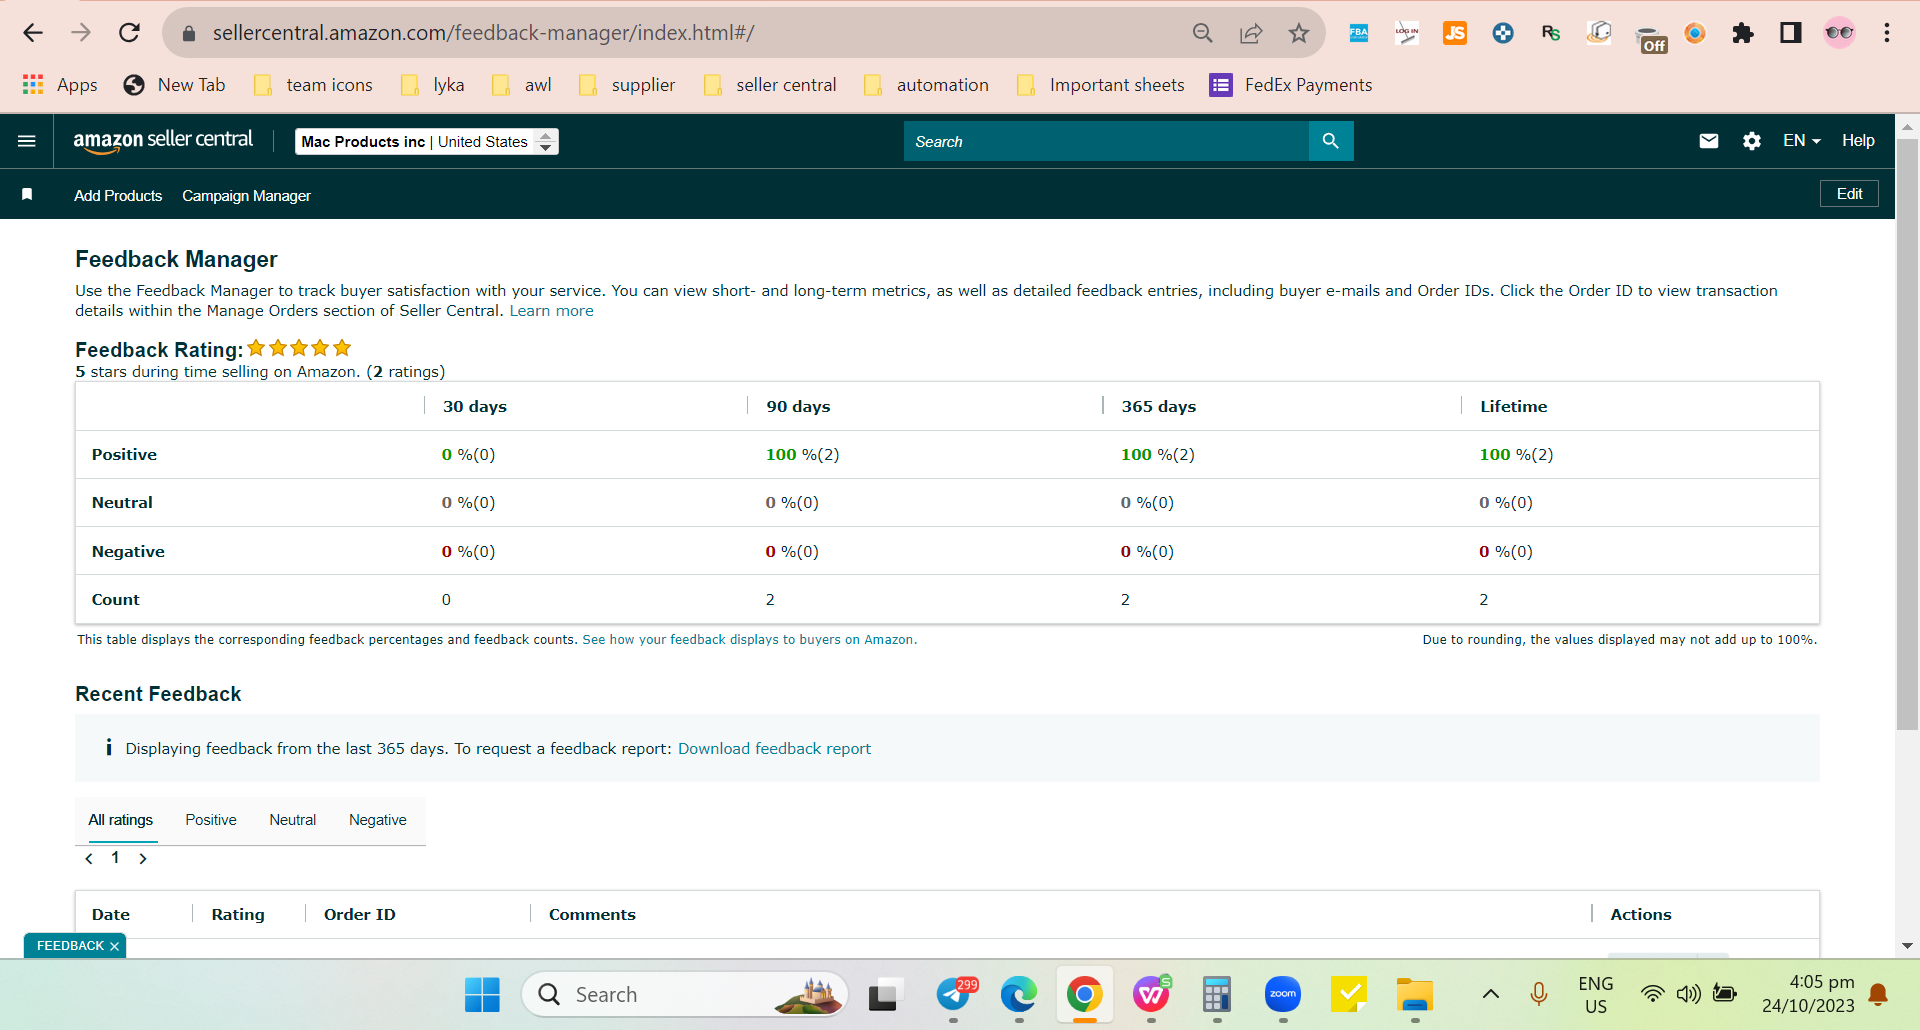Toggle the Chrome side panel icon
The image size is (1920, 1030).
pos(1791,33)
